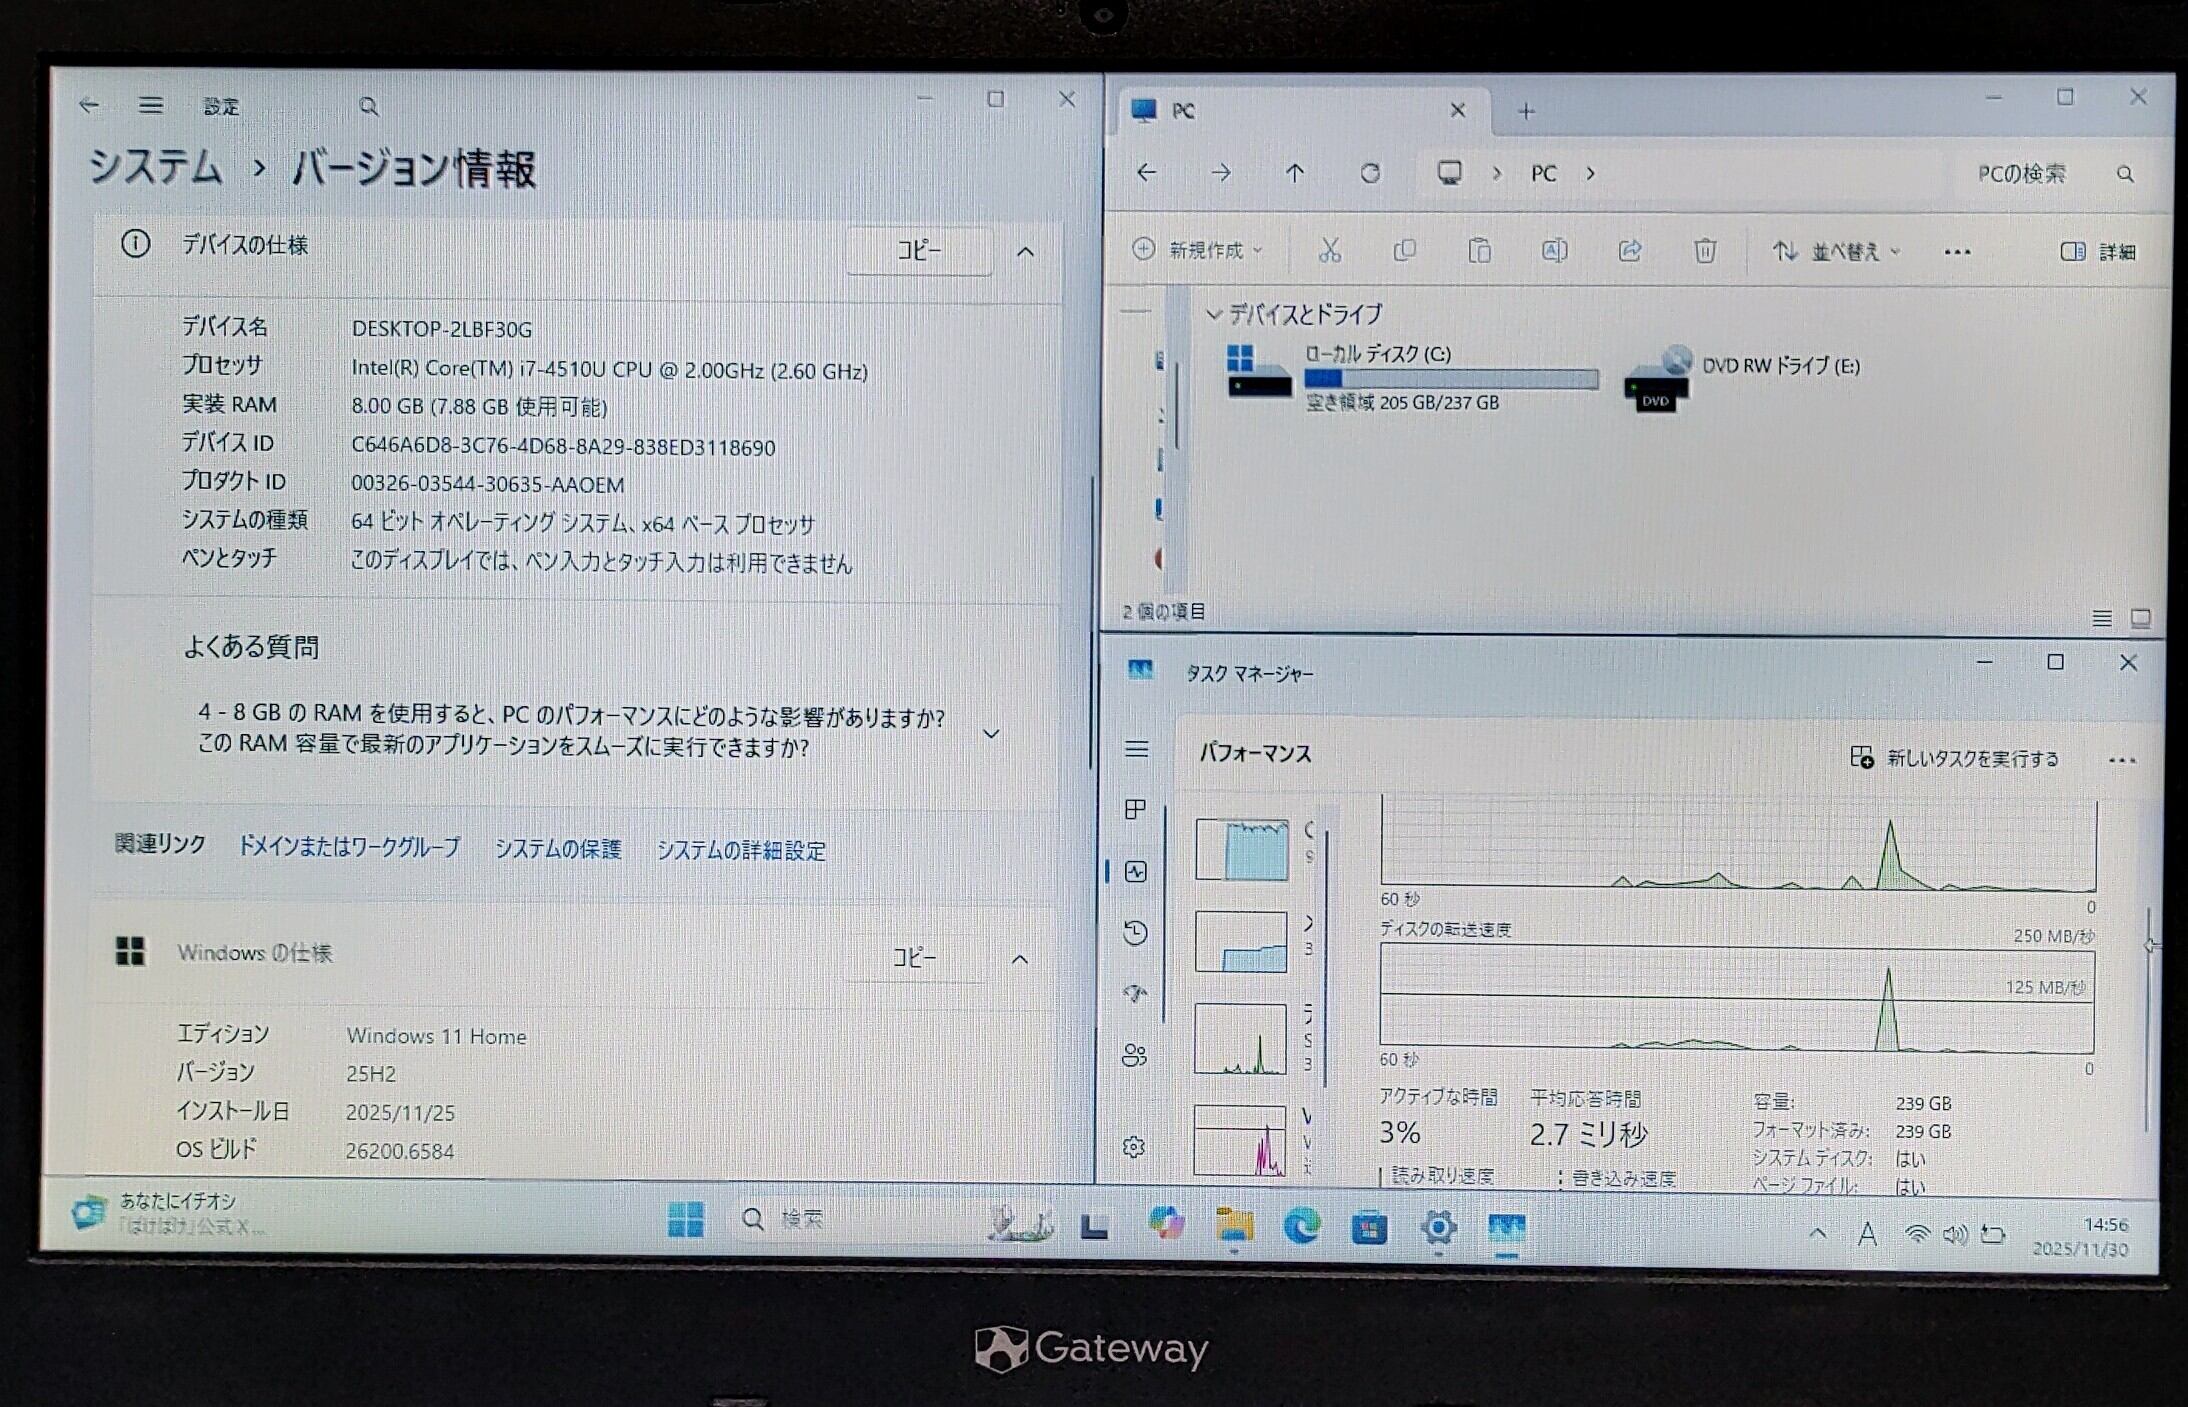This screenshot has width=2188, height=1407.
Task: Open the 並べ替え sort dropdown
Action: 1836,251
